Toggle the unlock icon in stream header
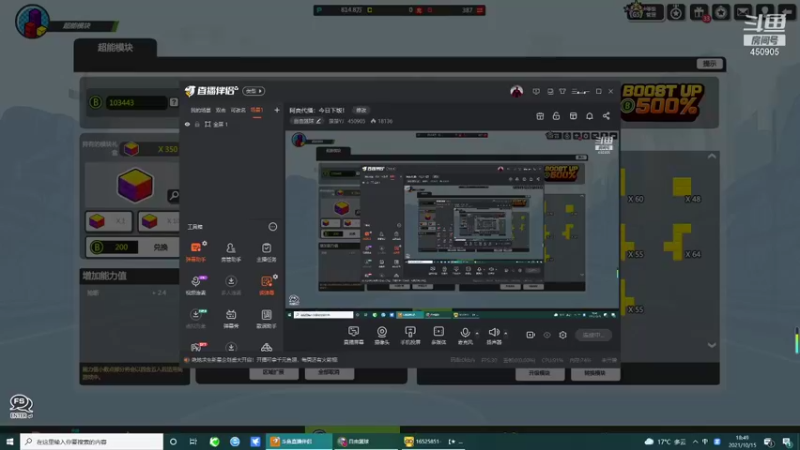Screen dimensions: 800x450 click(x=556, y=116)
